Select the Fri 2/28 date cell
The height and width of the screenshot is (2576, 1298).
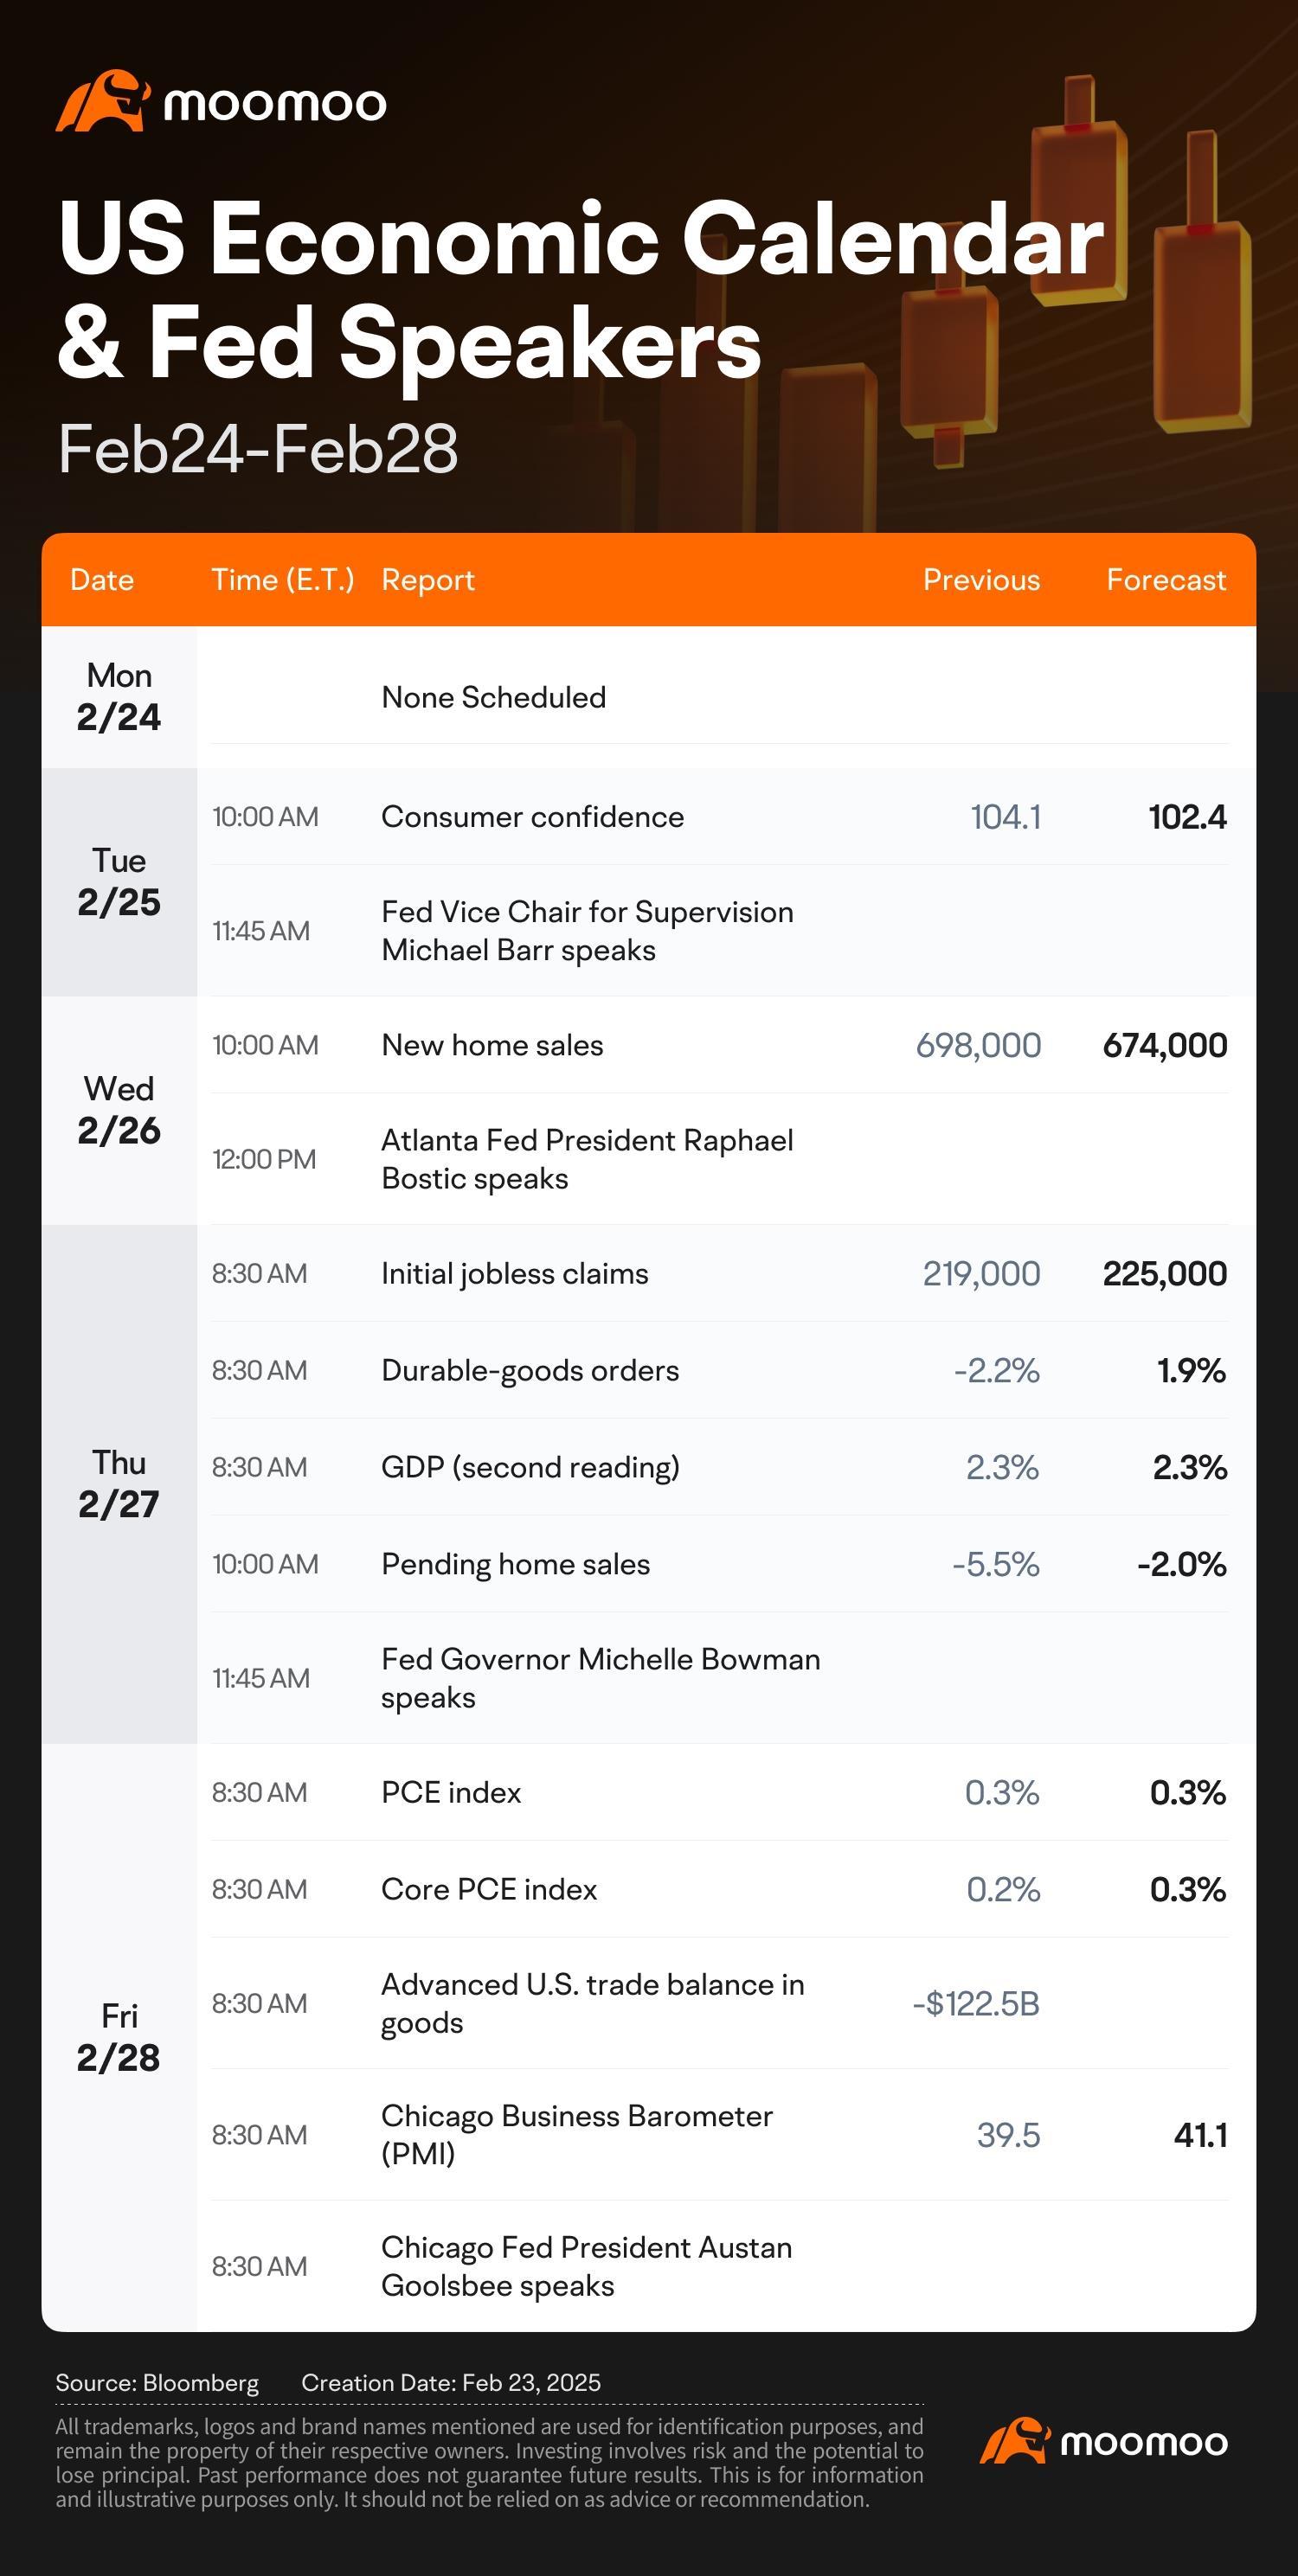tap(119, 2037)
